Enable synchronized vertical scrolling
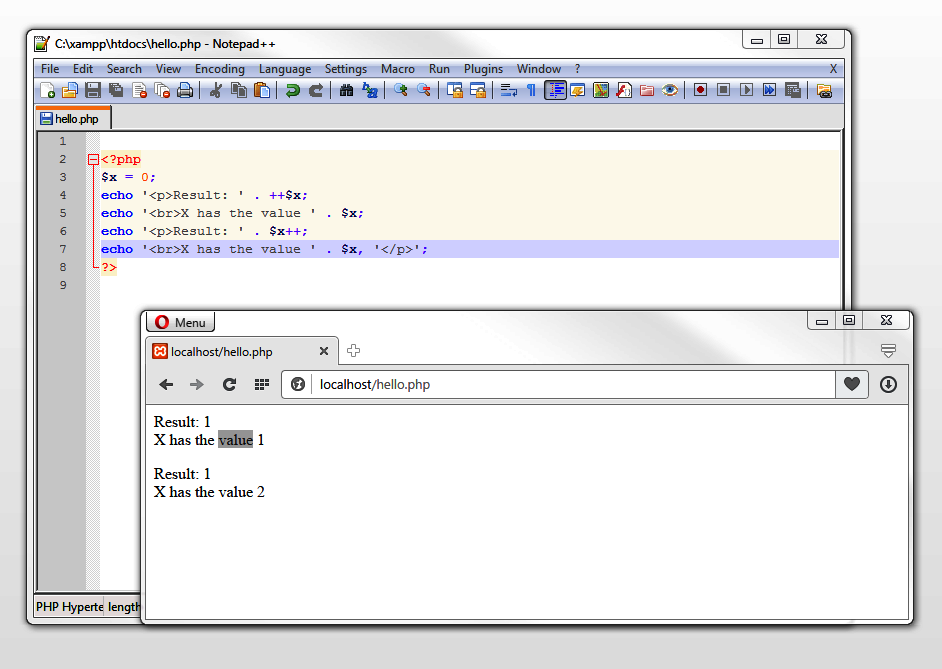This screenshot has height=669, width=942. (455, 90)
